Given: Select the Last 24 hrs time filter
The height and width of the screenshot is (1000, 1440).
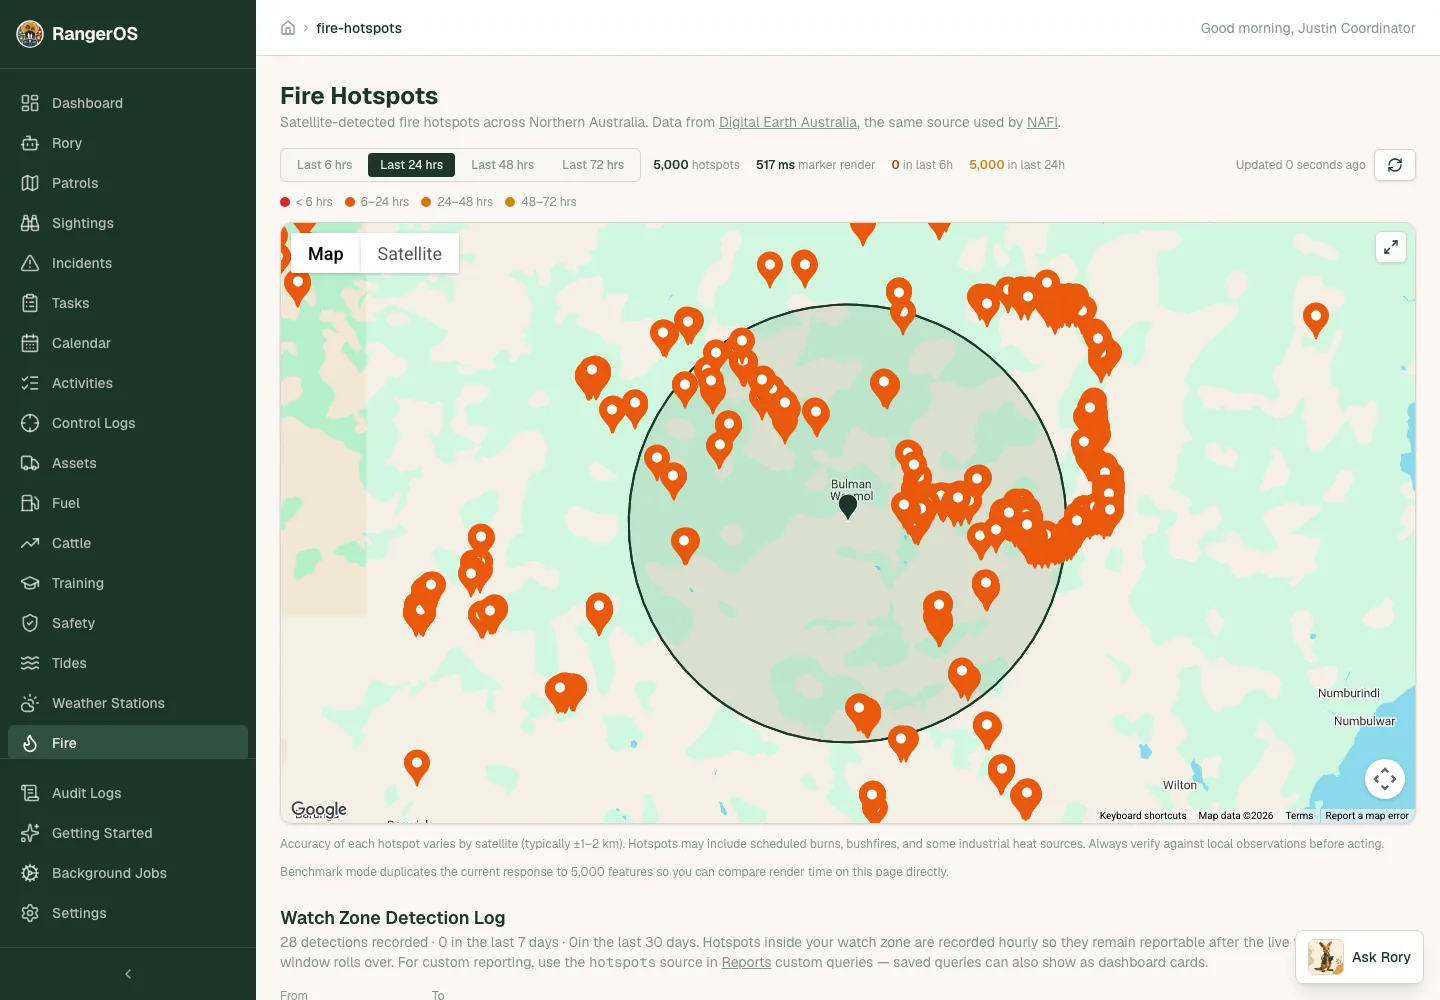Looking at the screenshot, I should [x=412, y=165].
